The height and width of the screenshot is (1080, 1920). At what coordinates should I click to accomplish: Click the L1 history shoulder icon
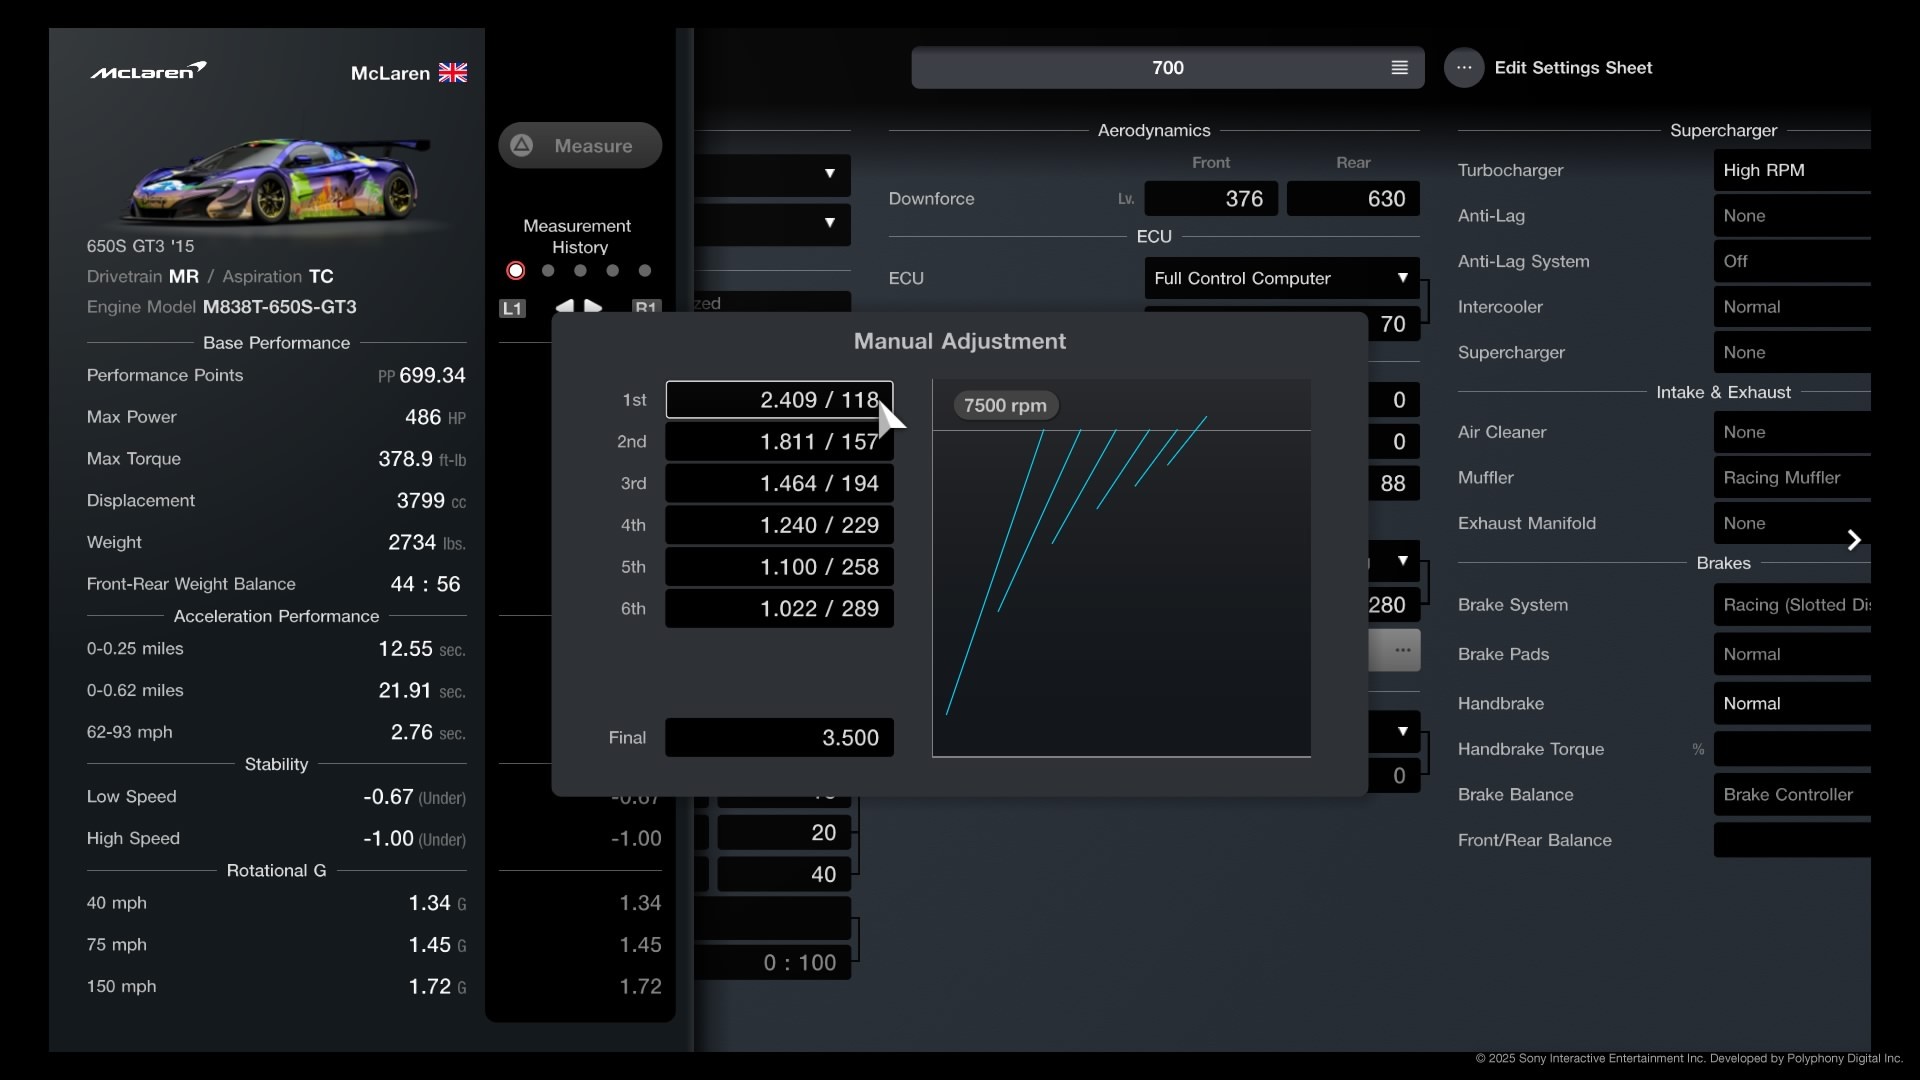pyautogui.click(x=512, y=308)
